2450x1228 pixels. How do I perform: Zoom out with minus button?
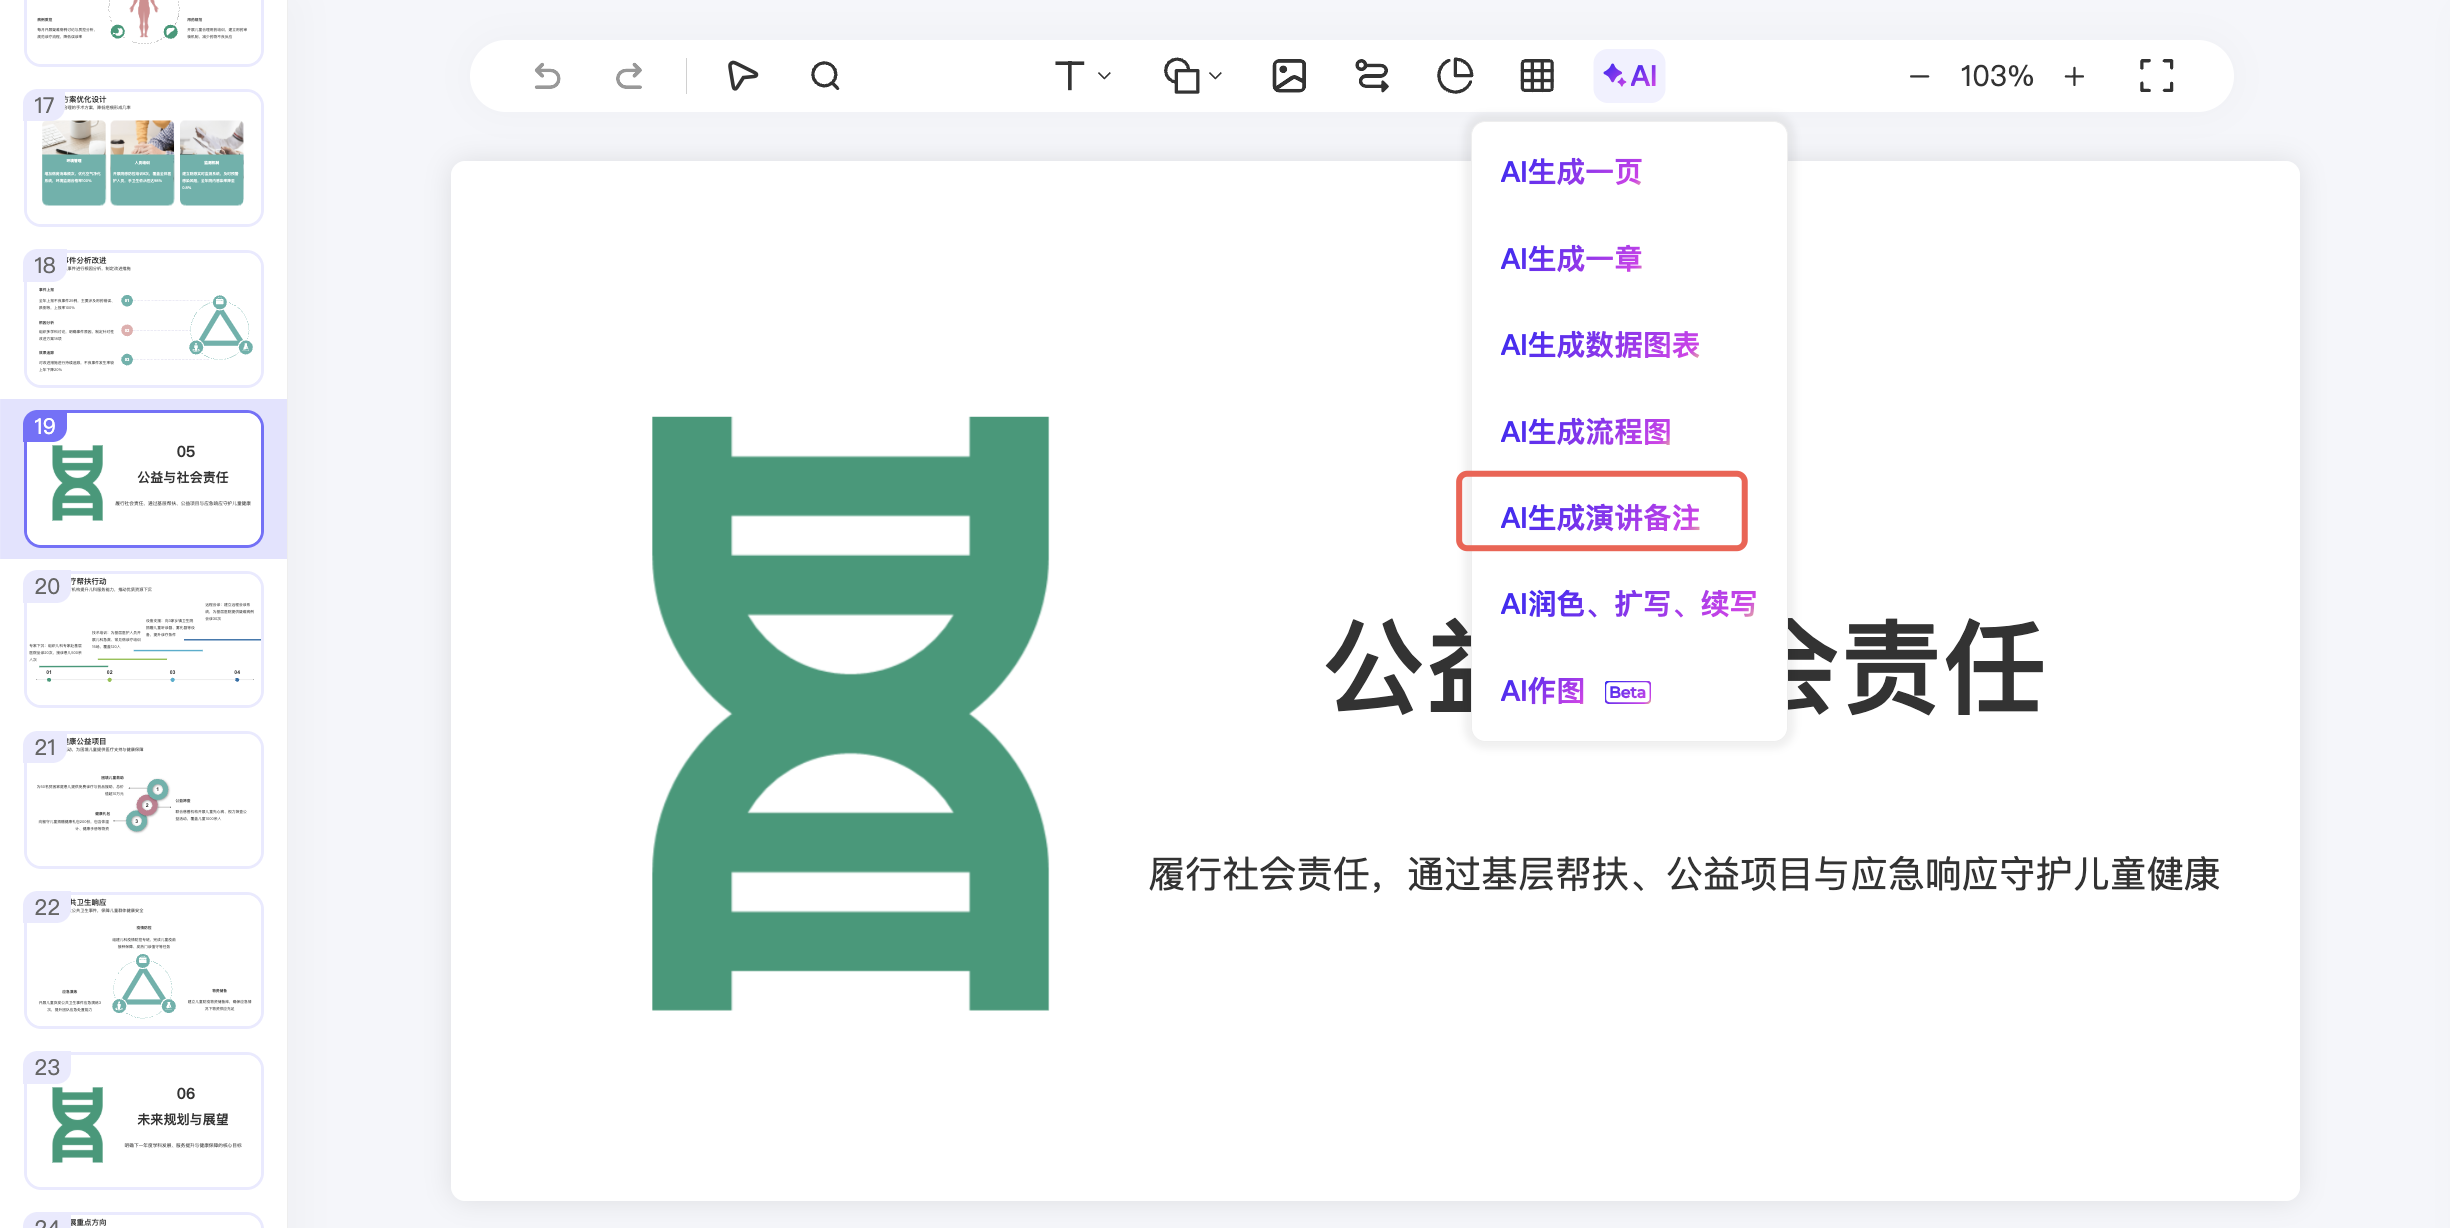(1919, 76)
